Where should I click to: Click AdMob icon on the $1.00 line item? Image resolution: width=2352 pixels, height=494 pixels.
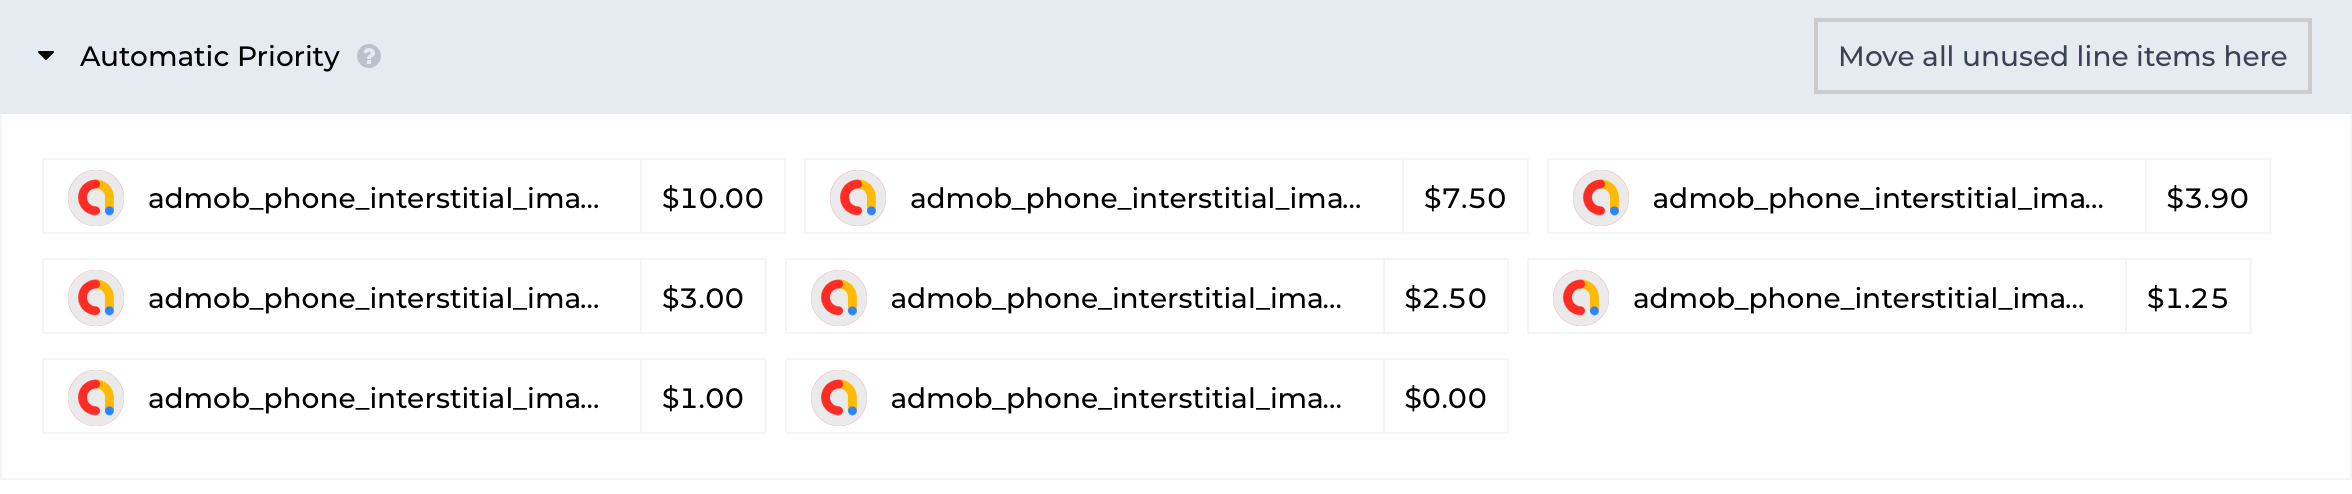pyautogui.click(x=96, y=398)
